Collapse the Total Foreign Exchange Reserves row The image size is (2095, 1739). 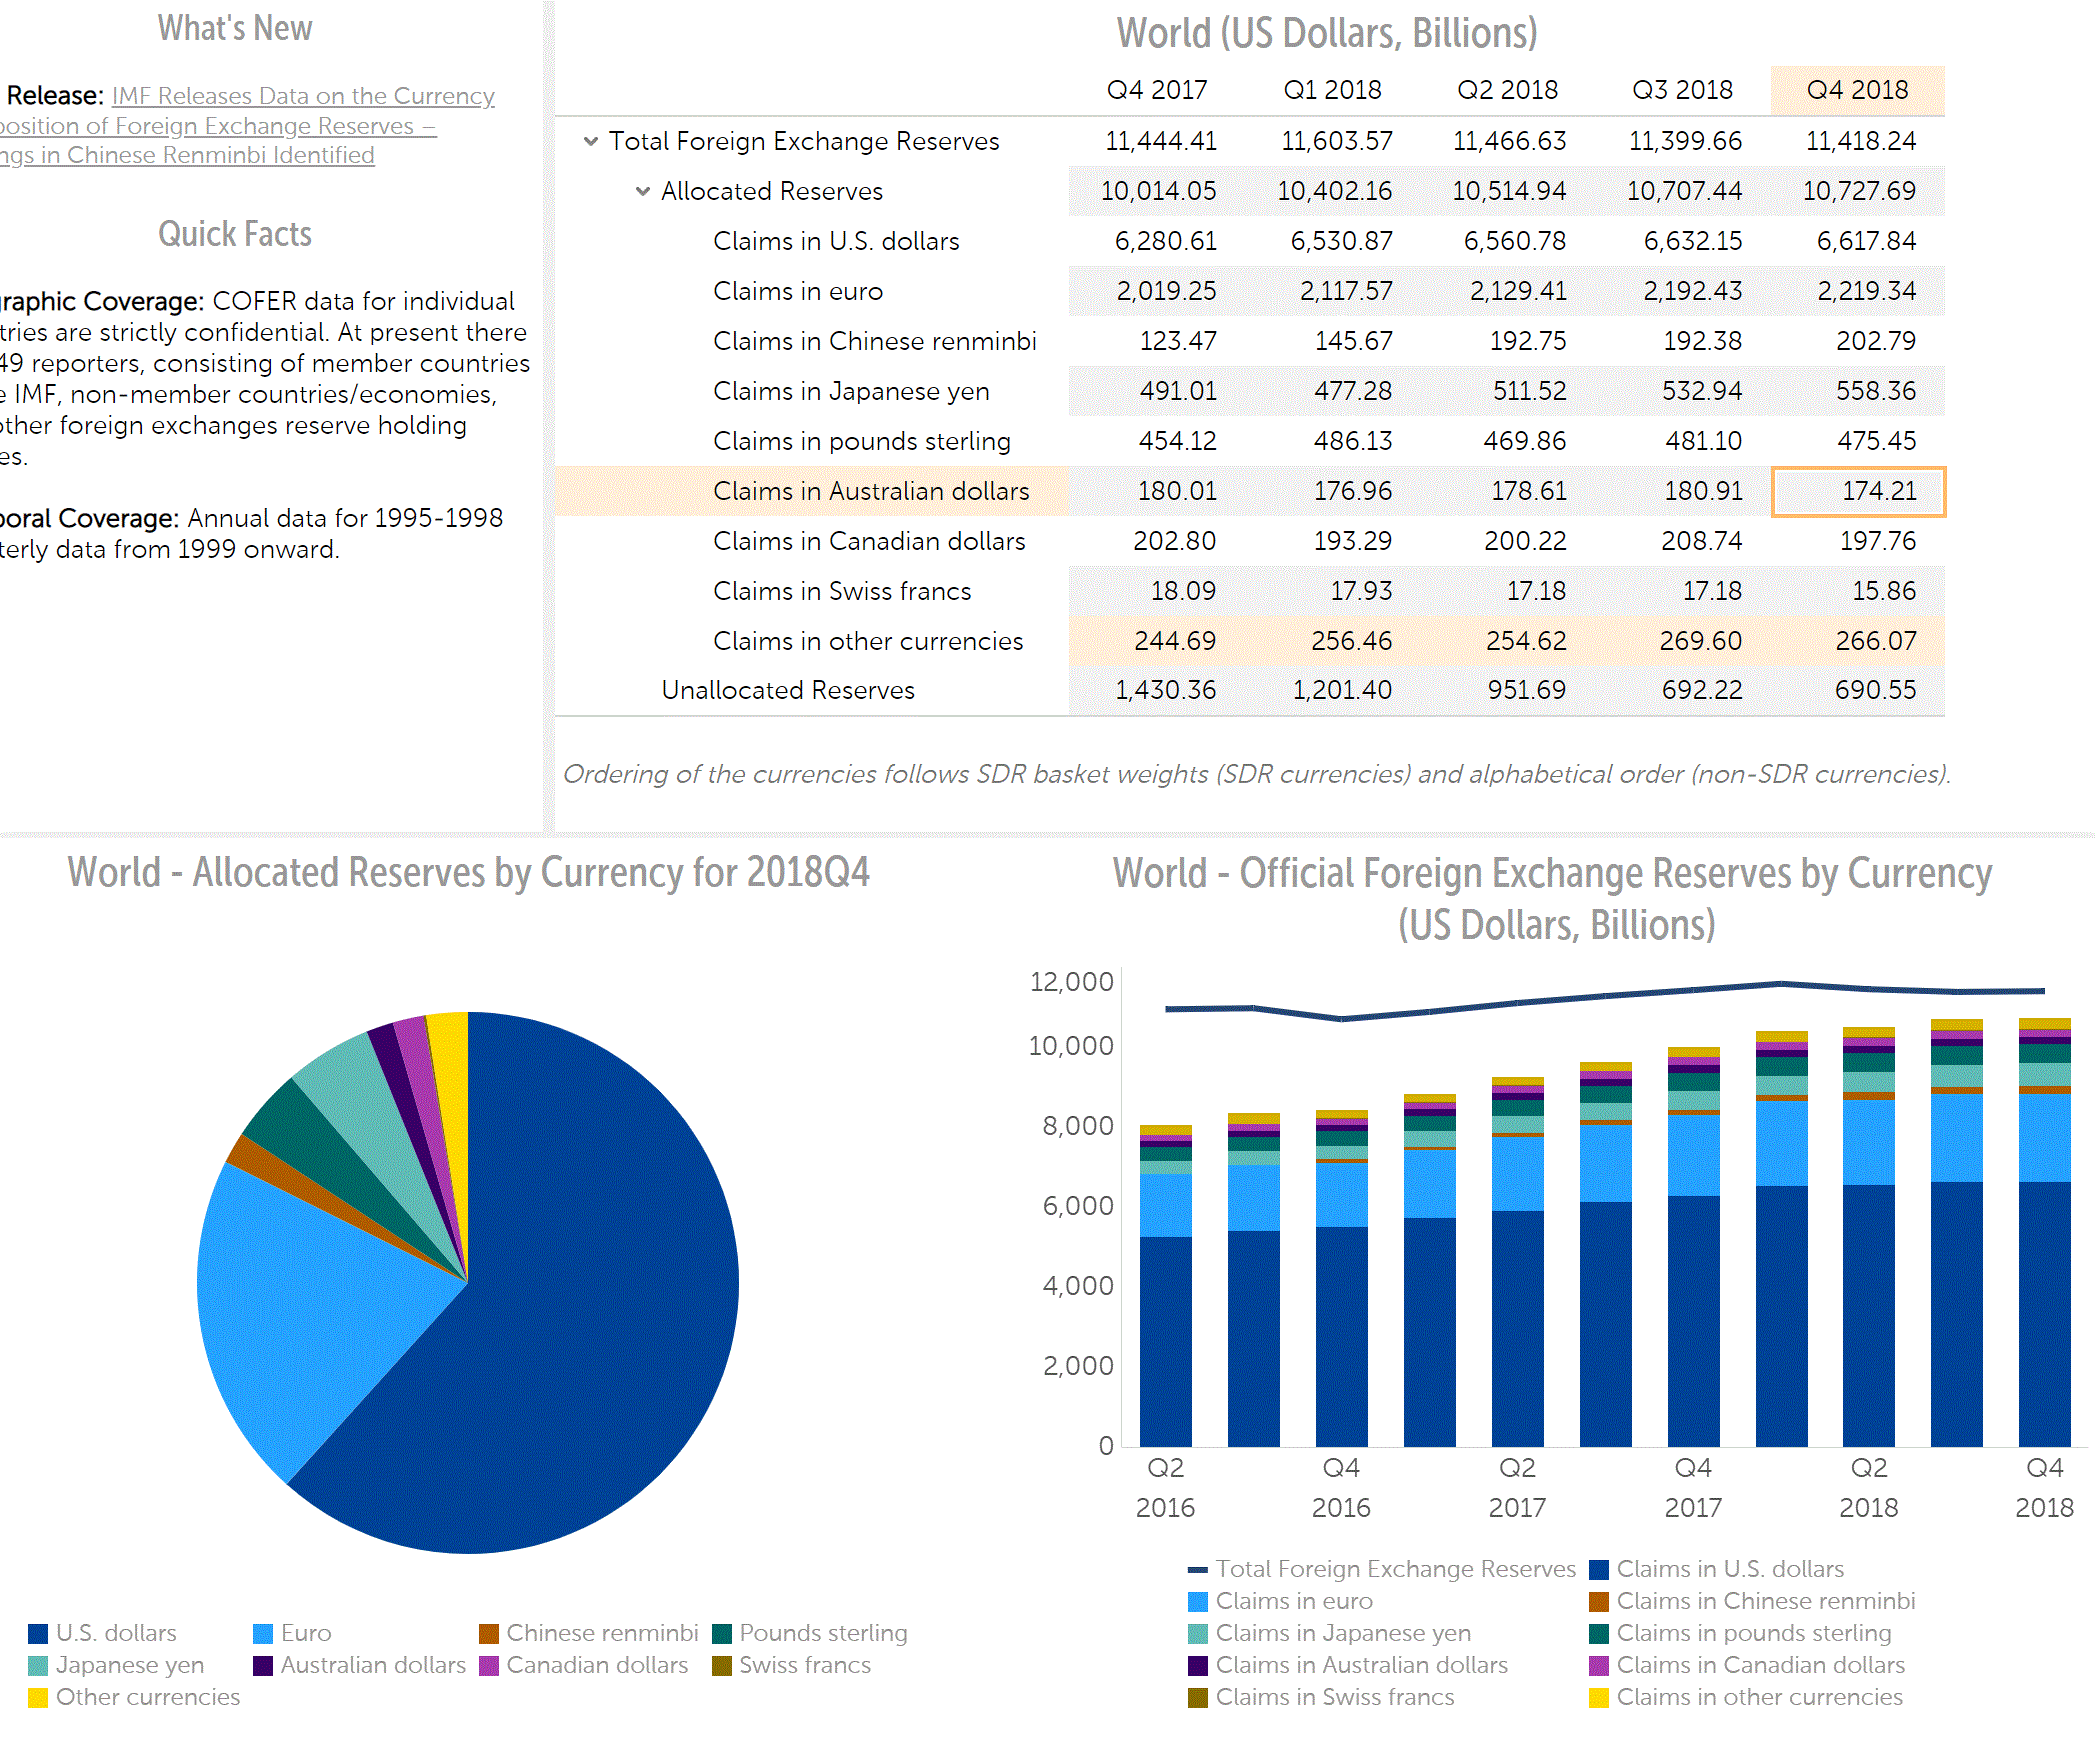point(591,142)
